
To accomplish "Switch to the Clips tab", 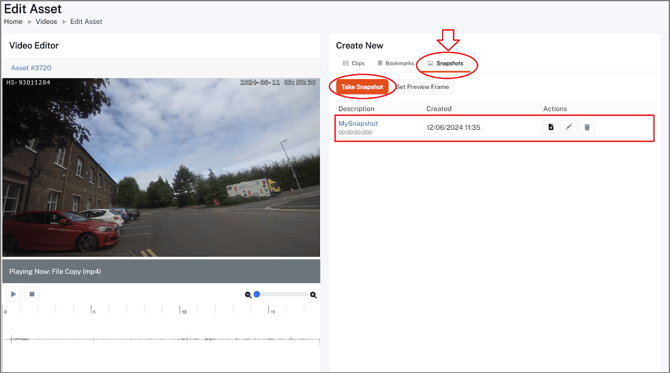I will point(353,63).
